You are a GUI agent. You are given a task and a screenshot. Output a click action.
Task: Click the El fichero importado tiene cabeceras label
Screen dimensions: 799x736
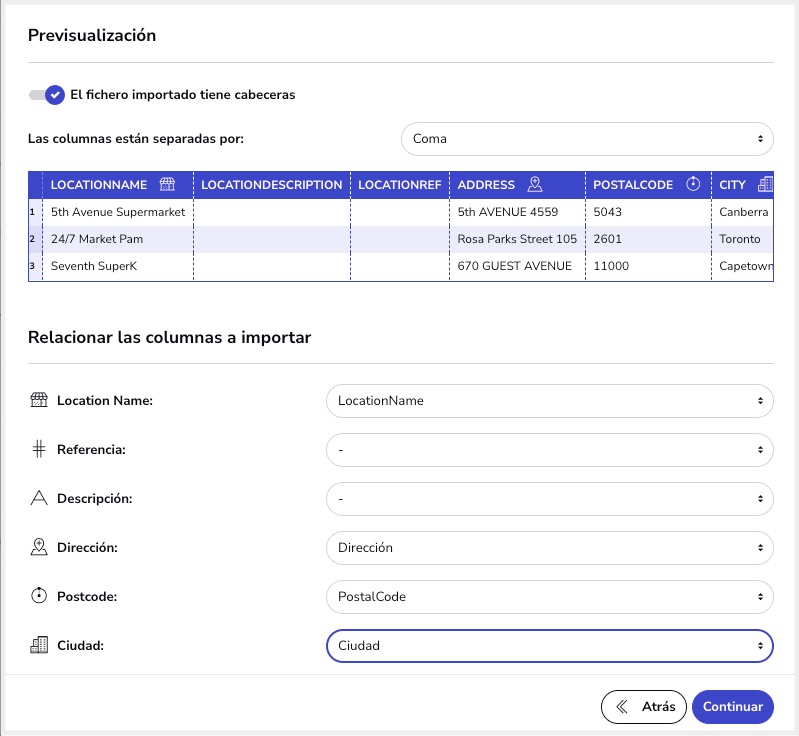point(182,95)
